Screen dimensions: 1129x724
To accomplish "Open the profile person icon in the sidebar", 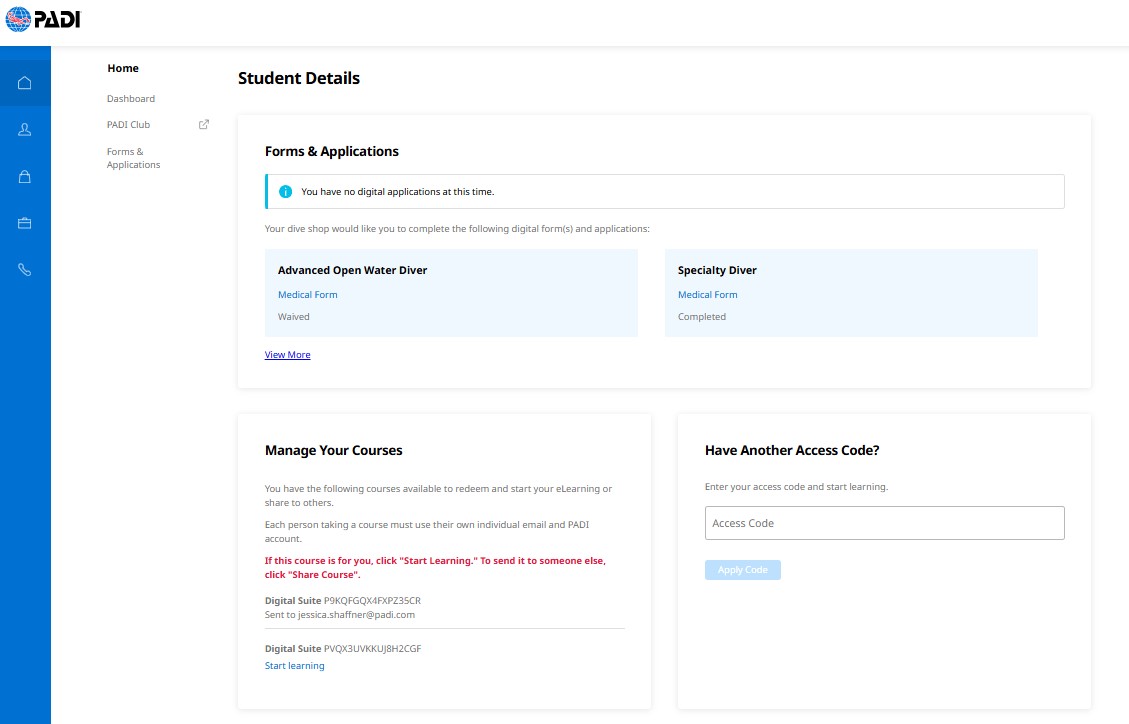I will (x=25, y=129).
